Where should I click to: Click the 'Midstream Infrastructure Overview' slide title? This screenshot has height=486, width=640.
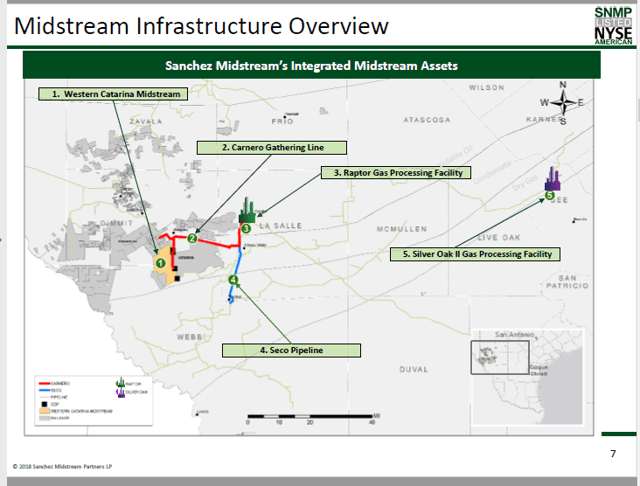[201, 26]
